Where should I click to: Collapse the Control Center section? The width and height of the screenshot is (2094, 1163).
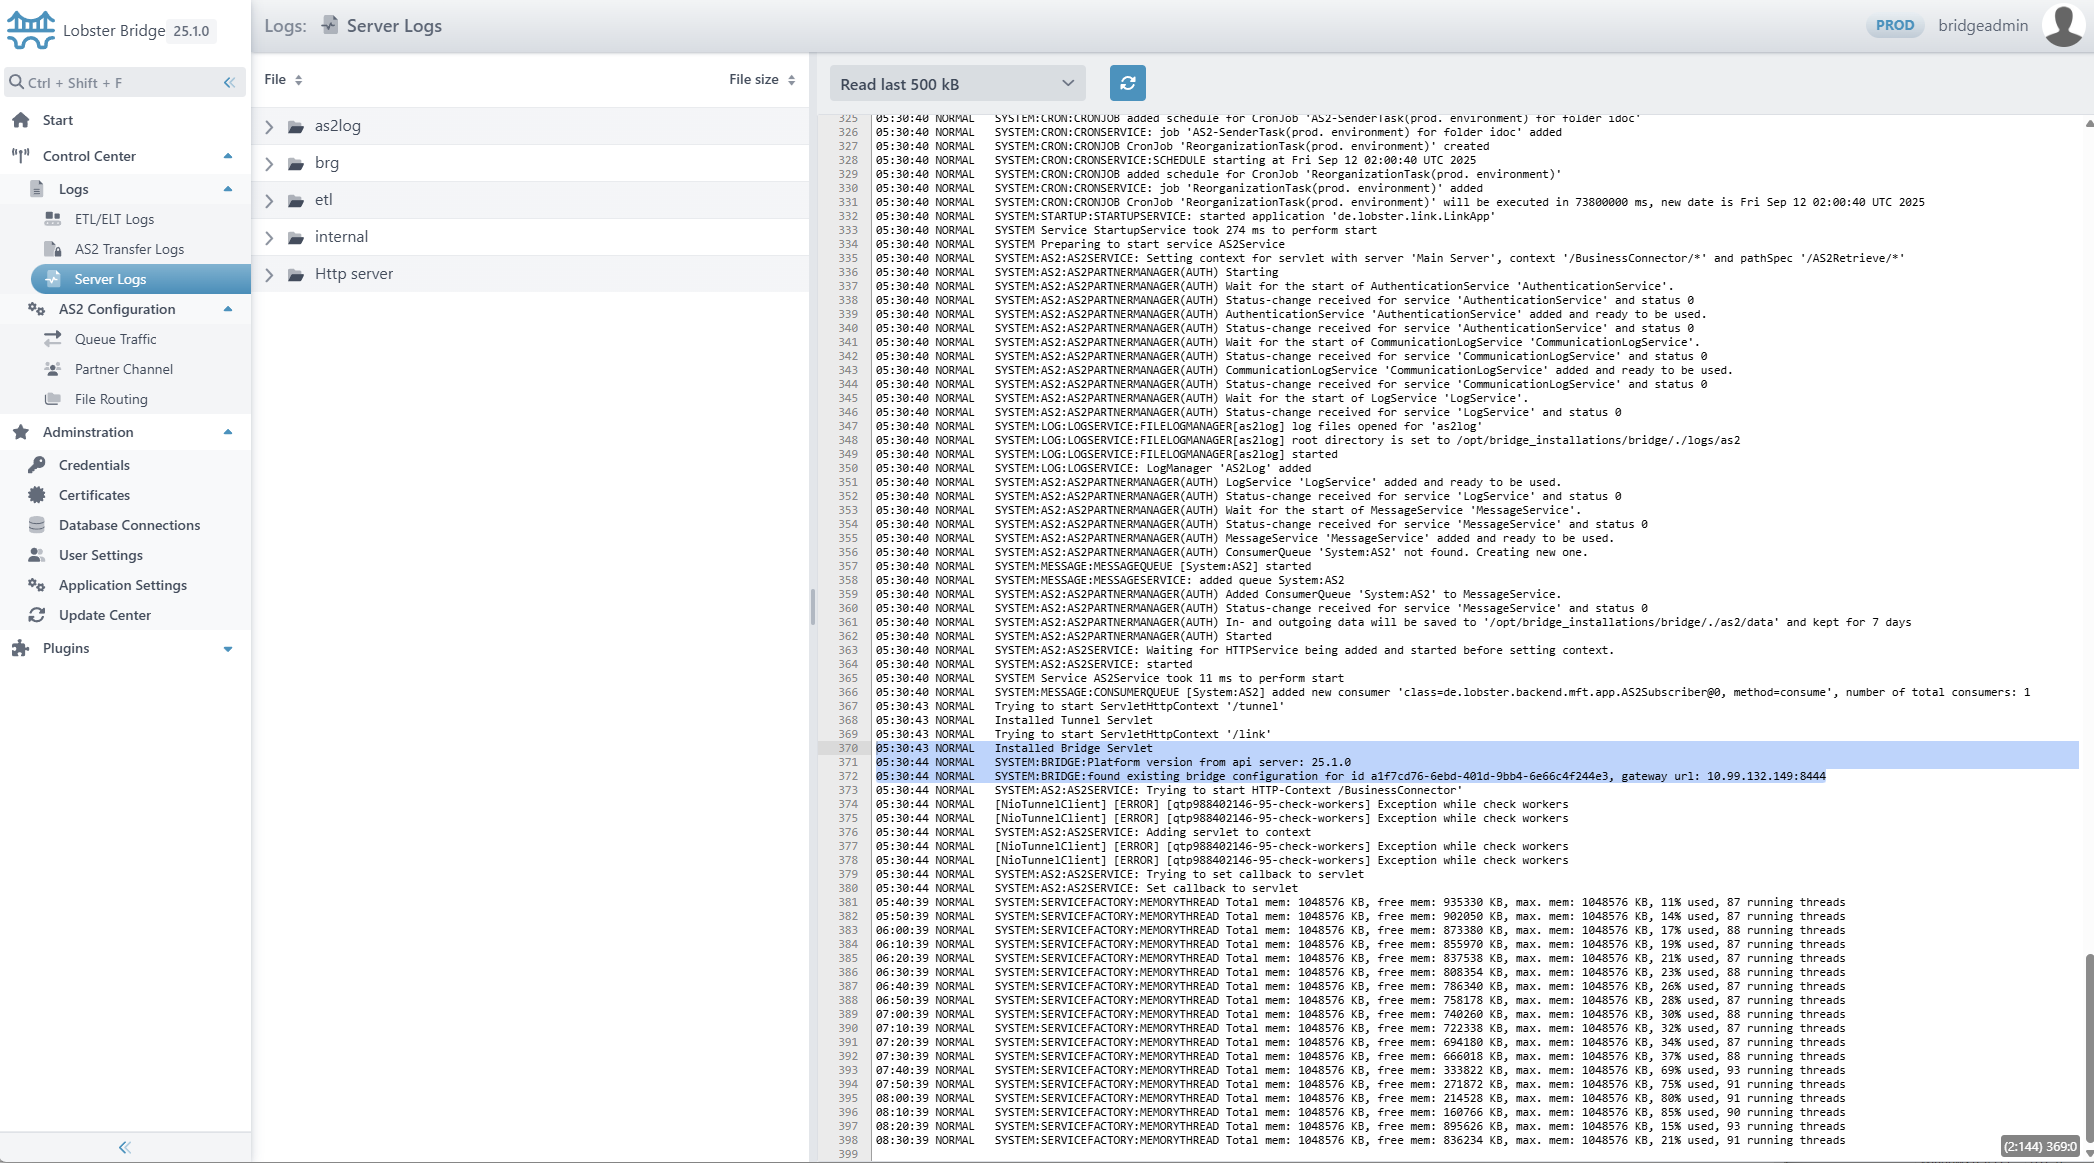coord(228,156)
